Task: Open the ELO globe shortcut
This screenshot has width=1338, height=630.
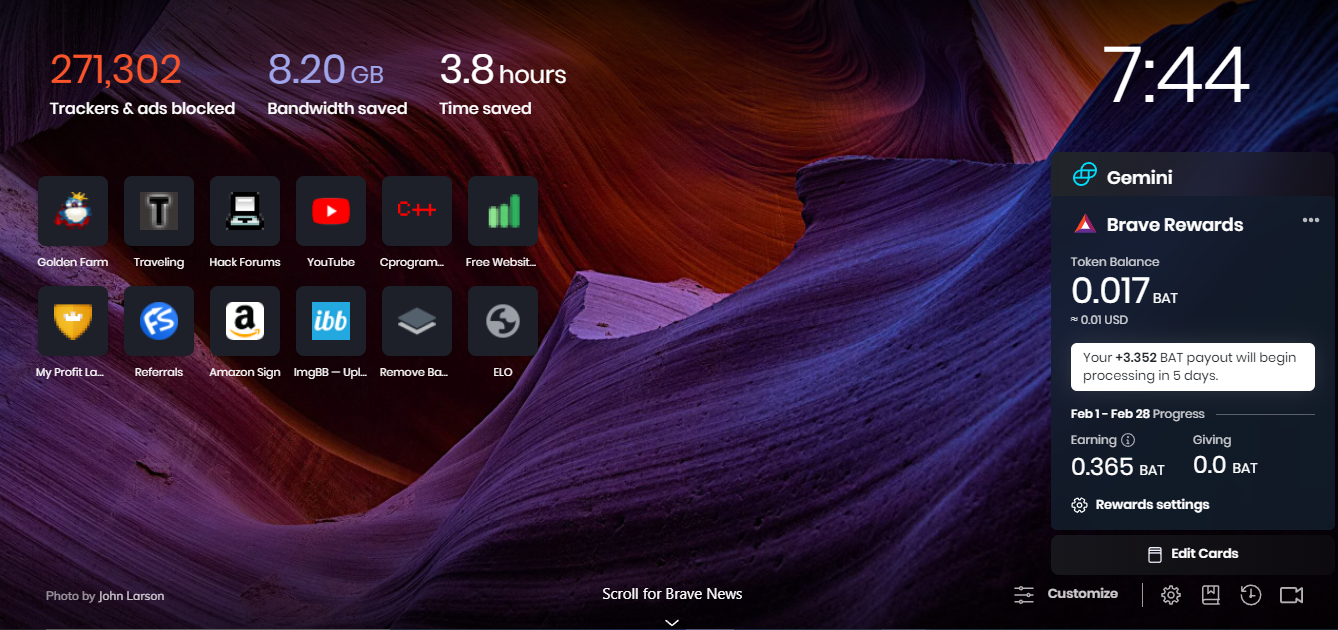Action: point(503,321)
